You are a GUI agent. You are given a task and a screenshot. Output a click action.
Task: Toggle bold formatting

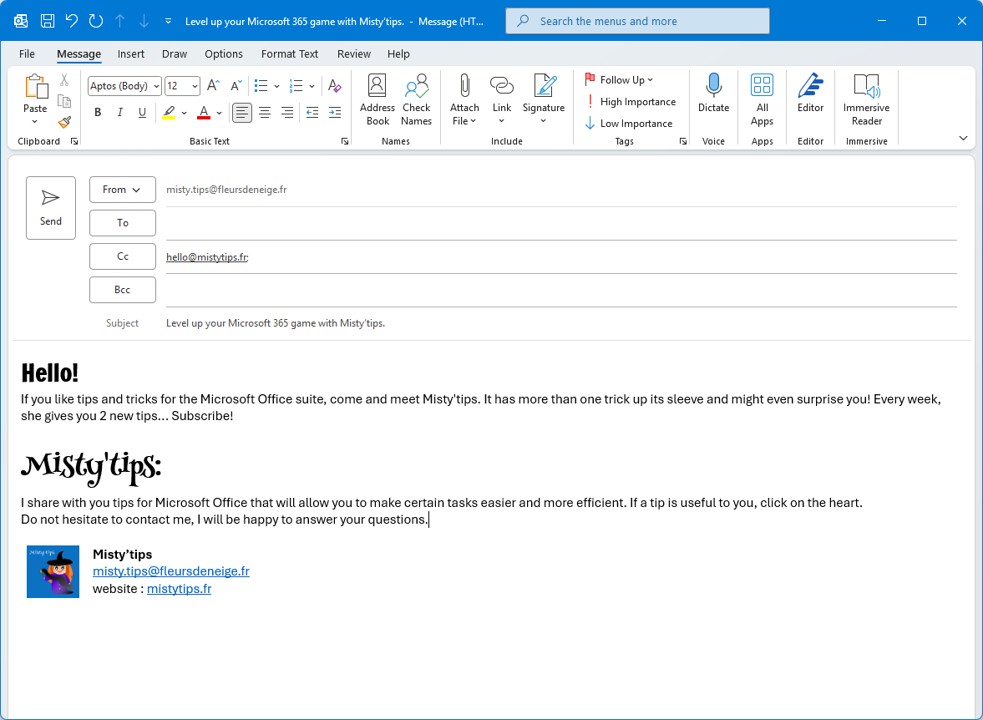[x=98, y=113]
